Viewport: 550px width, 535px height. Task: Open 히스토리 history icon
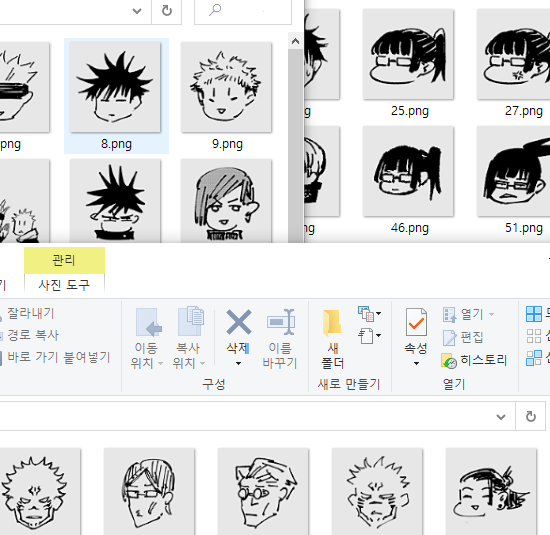449,361
